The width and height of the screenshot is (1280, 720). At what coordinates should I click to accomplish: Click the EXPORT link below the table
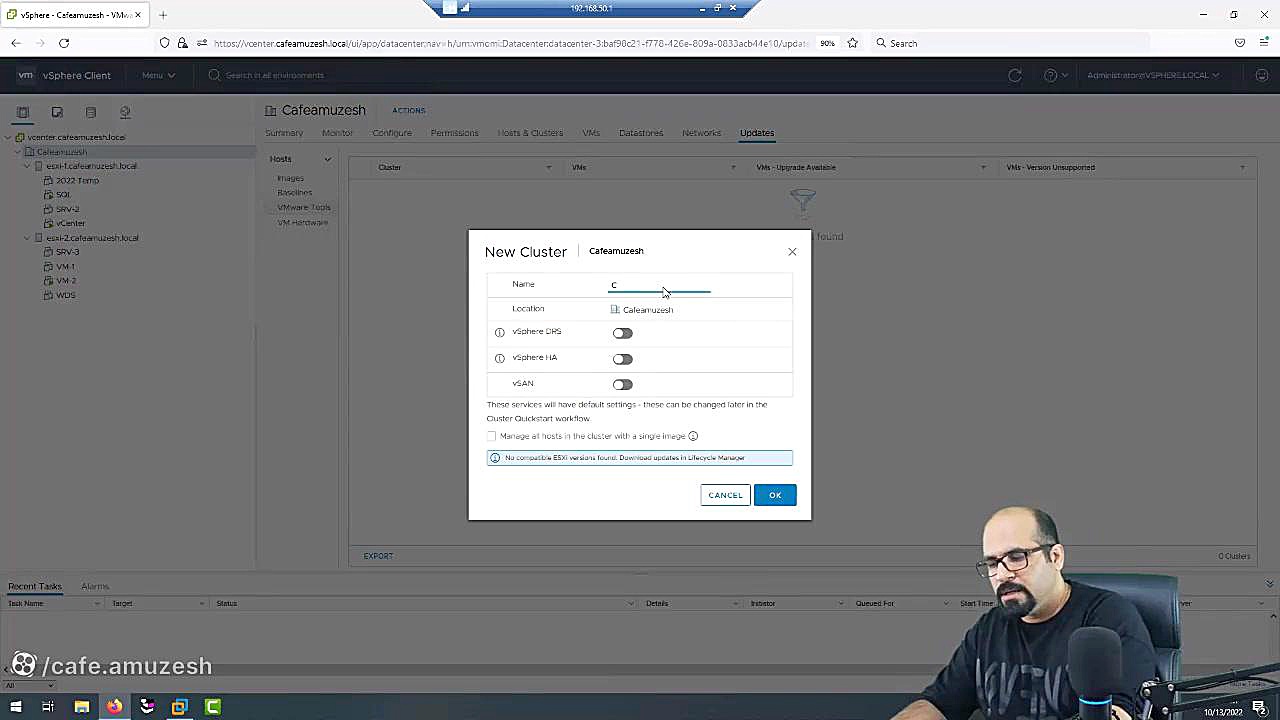click(378, 556)
